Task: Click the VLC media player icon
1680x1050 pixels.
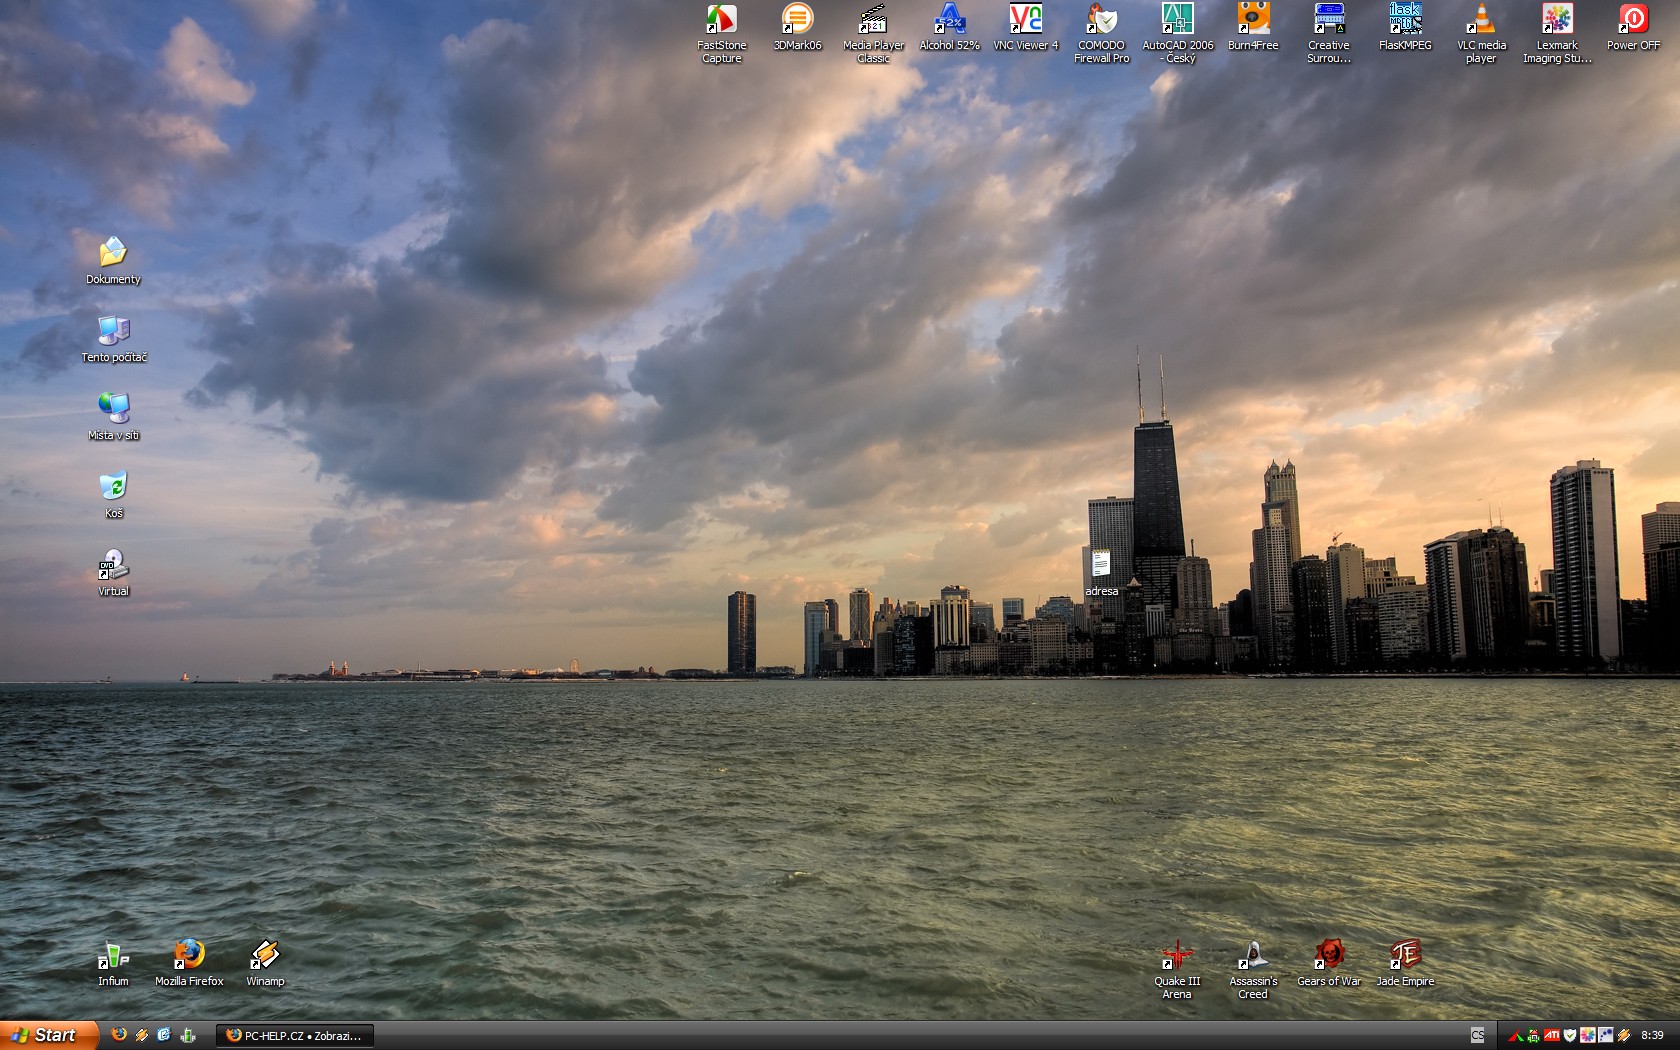Action: pos(1481,20)
